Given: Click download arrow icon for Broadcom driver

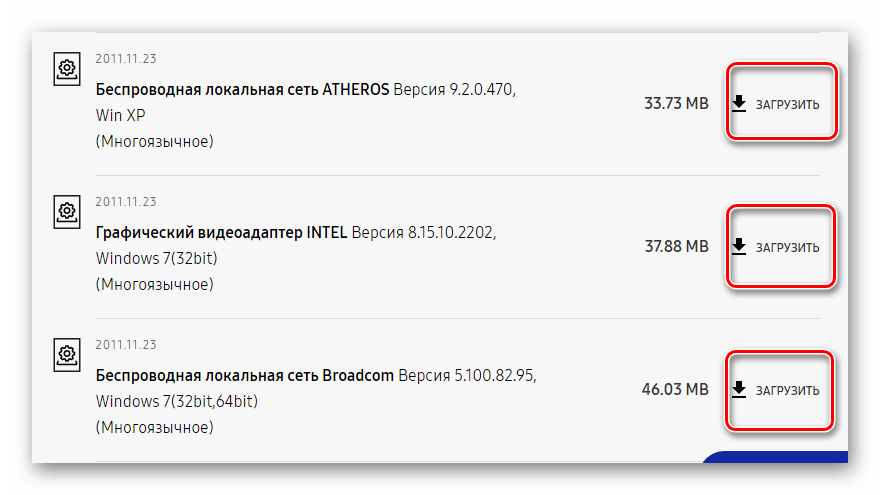Looking at the screenshot, I should point(739,389).
